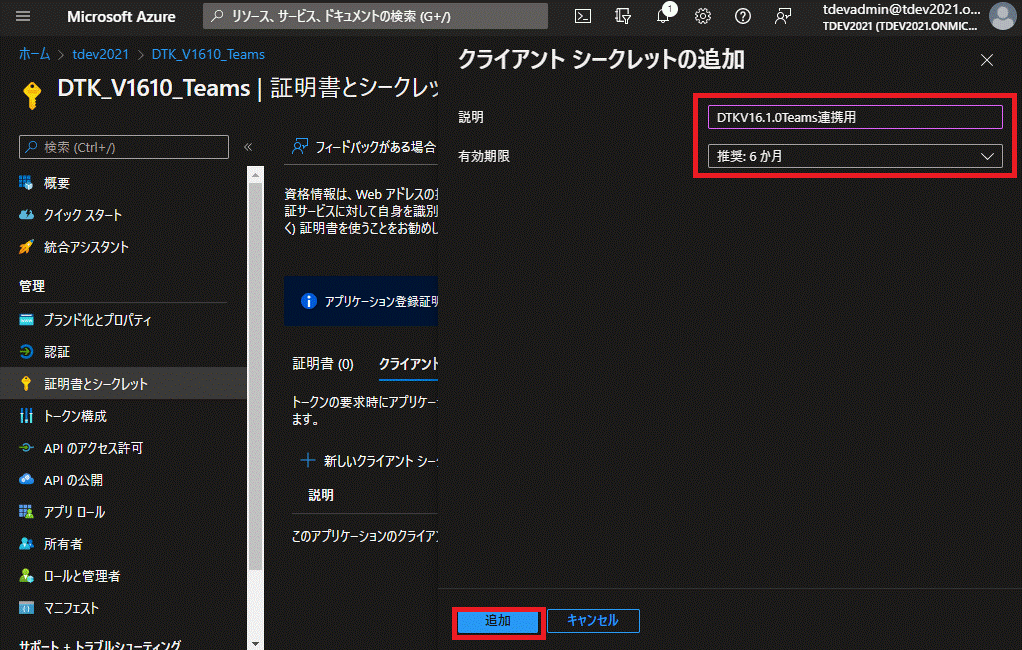This screenshot has height=650, width=1022.
Task: Open the portal hamburger menu
Action: 23,16
